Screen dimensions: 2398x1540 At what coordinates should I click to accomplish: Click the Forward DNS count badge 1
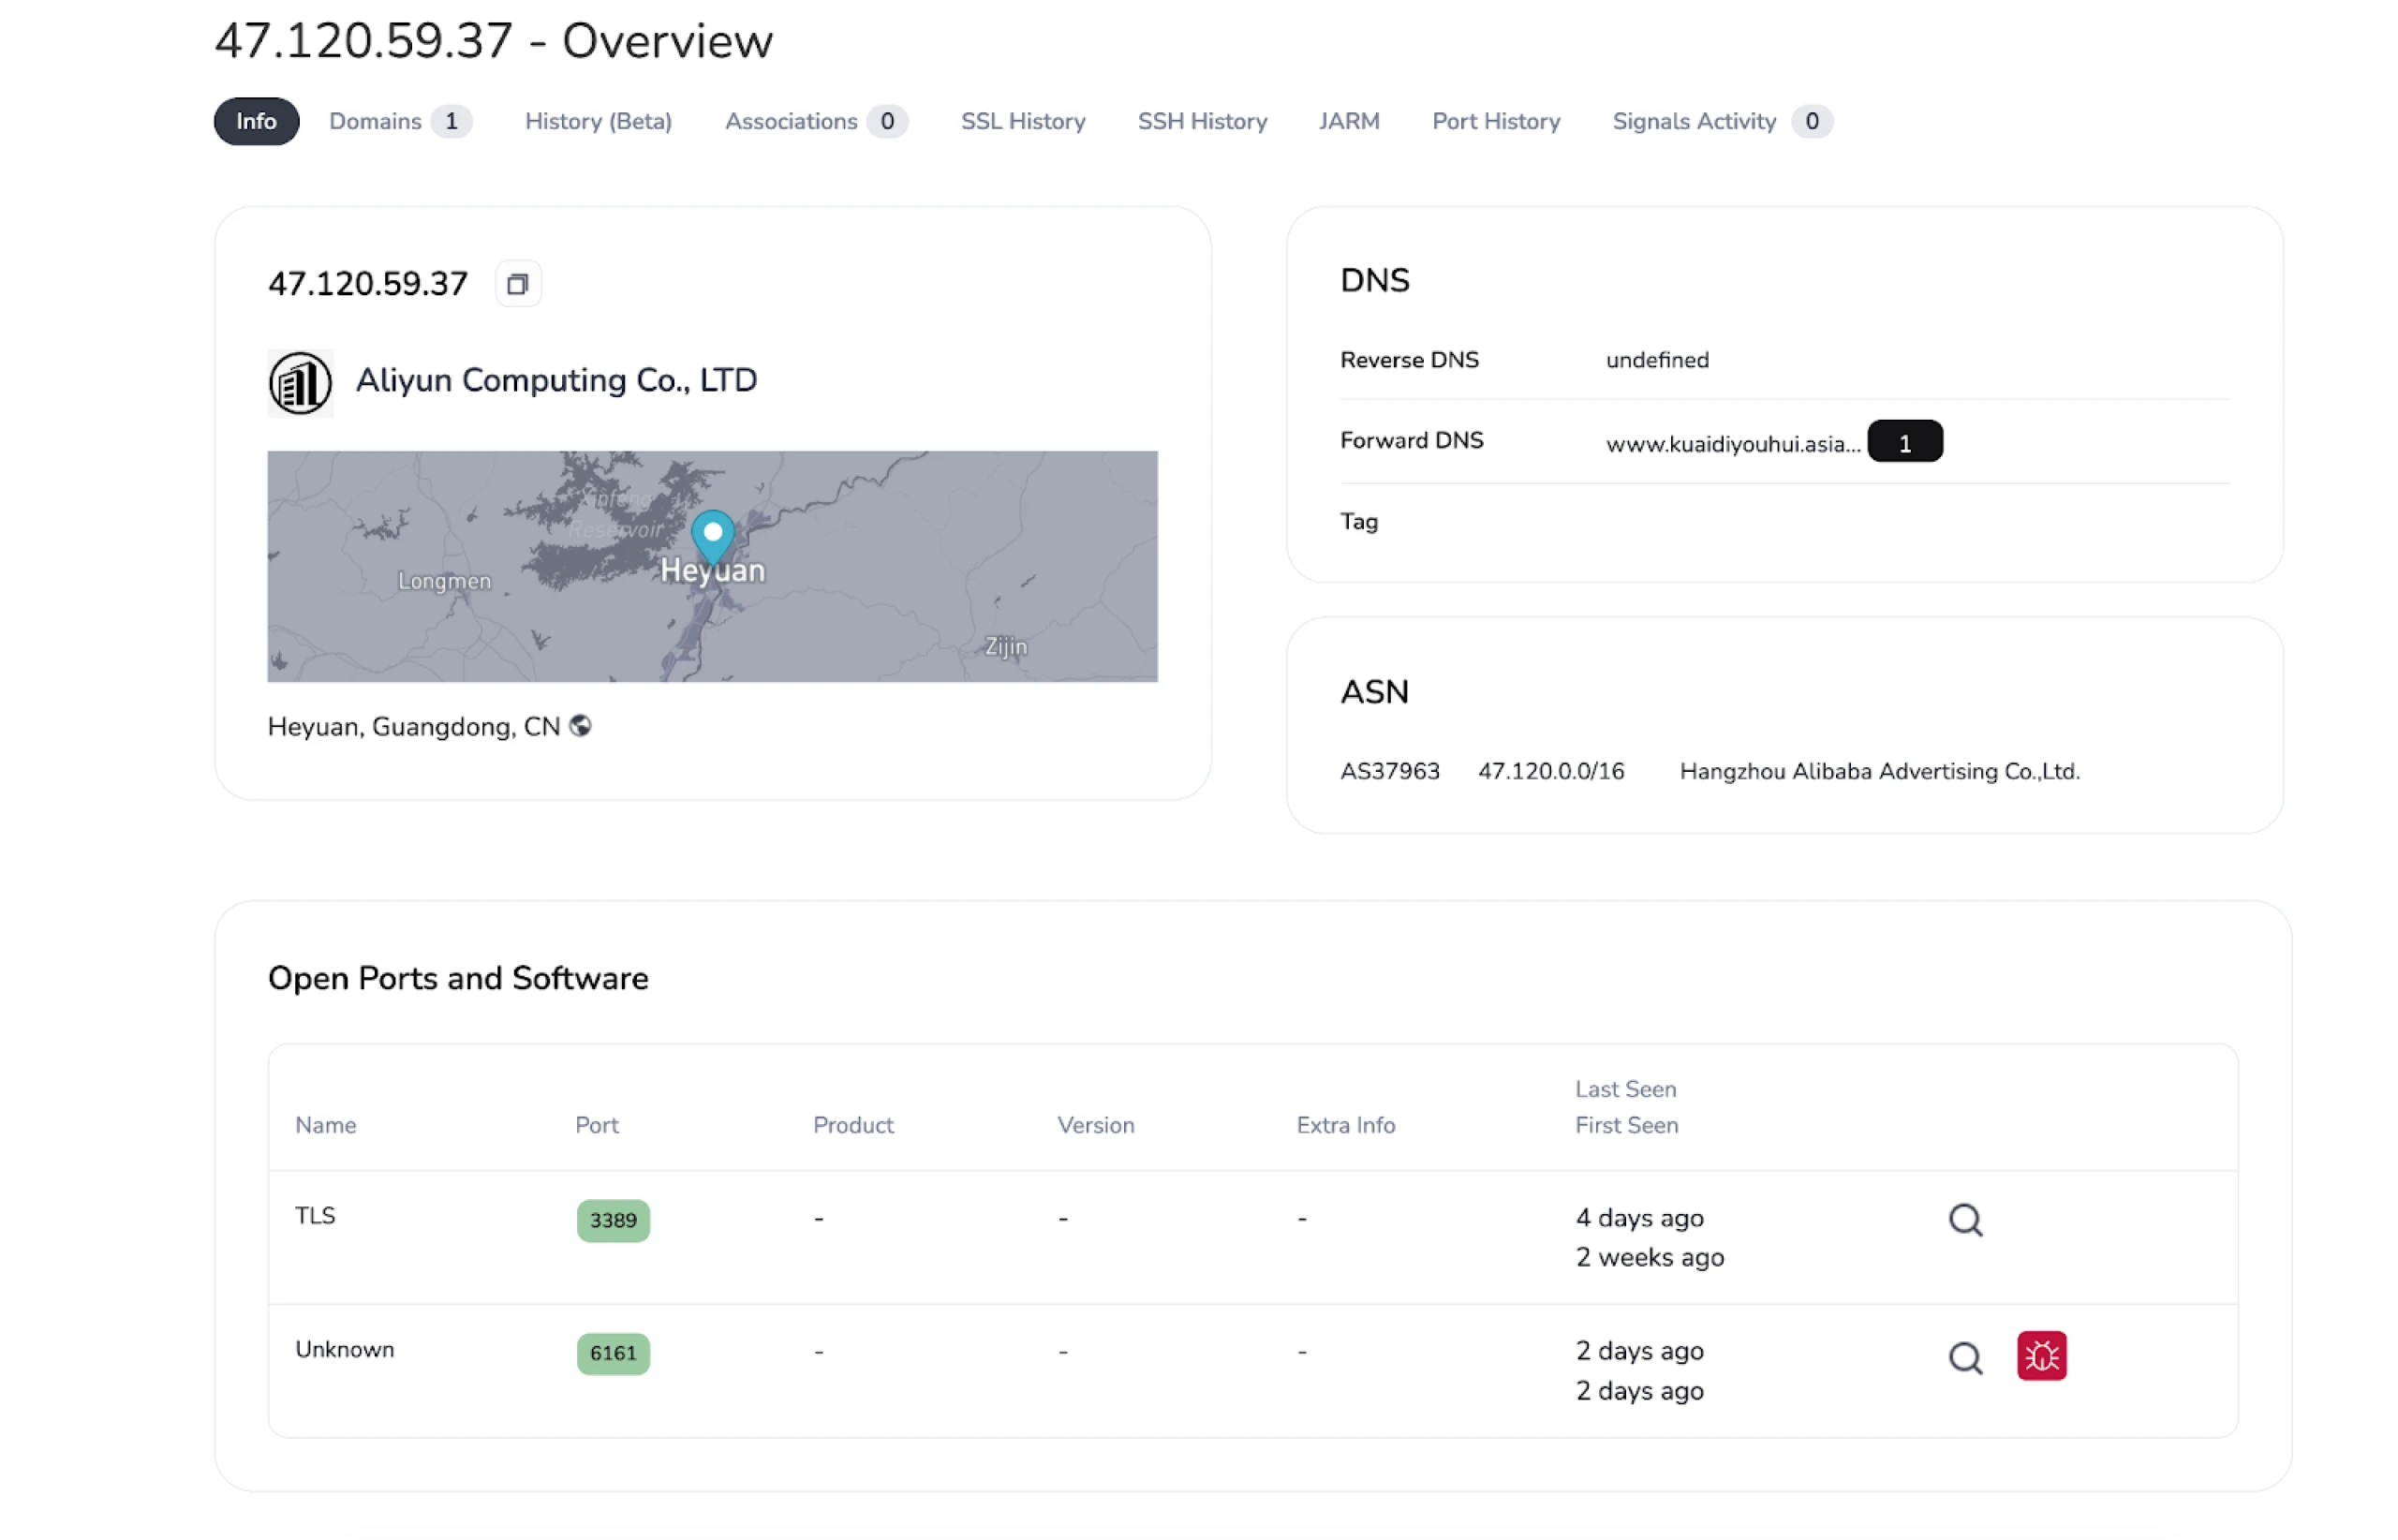click(1904, 442)
